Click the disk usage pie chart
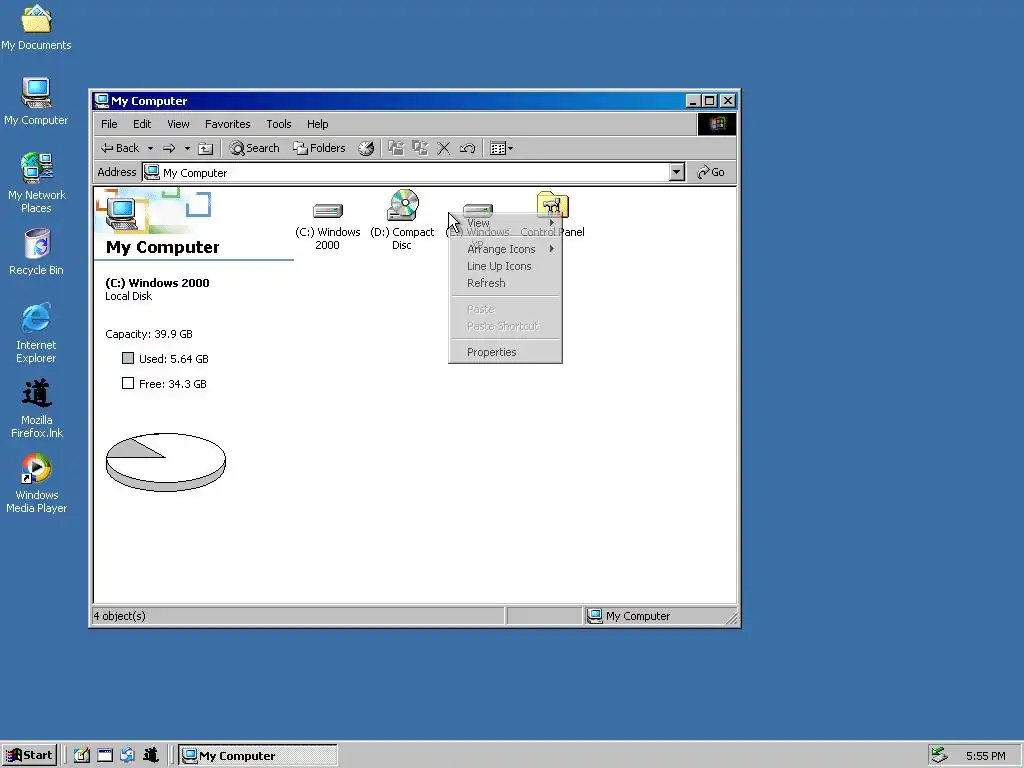Image resolution: width=1024 pixels, height=768 pixels. click(x=166, y=462)
